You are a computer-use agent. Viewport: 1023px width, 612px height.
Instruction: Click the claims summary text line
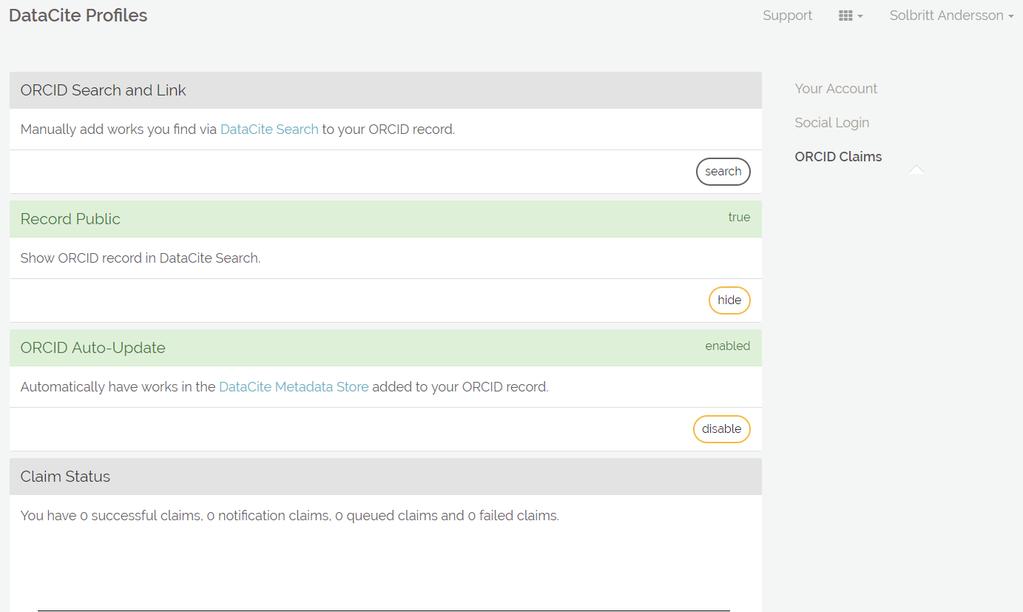click(x=290, y=515)
